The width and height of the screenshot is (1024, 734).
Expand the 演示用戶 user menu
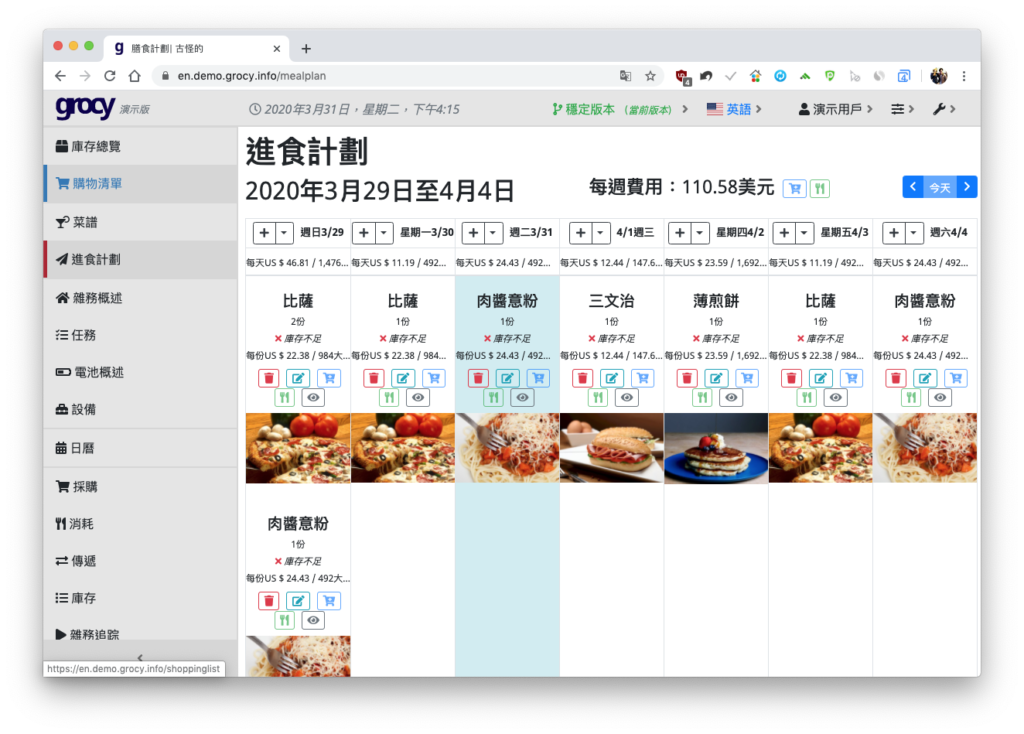(835, 109)
